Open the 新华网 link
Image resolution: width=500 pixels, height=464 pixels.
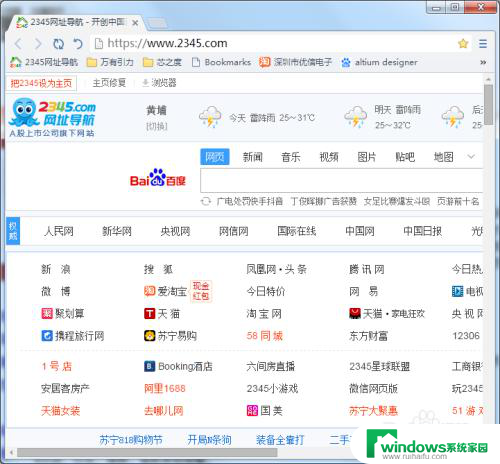[x=117, y=231]
